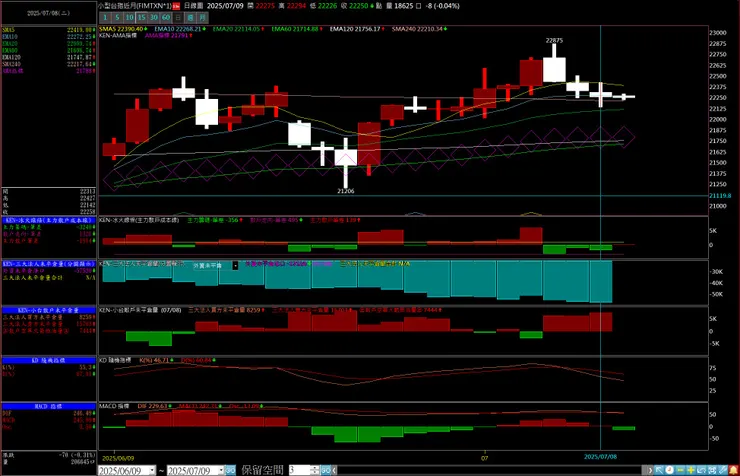Click the 2025/07/09 date in the chart header
This screenshot has height=476, width=740.
(225, 6)
